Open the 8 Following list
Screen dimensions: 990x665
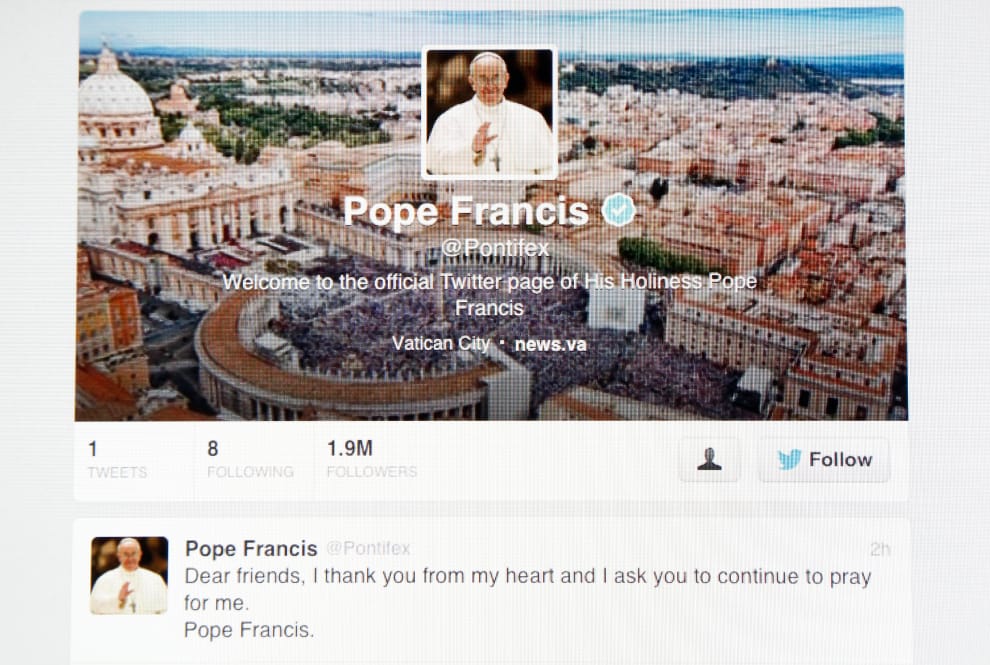[x=250, y=460]
